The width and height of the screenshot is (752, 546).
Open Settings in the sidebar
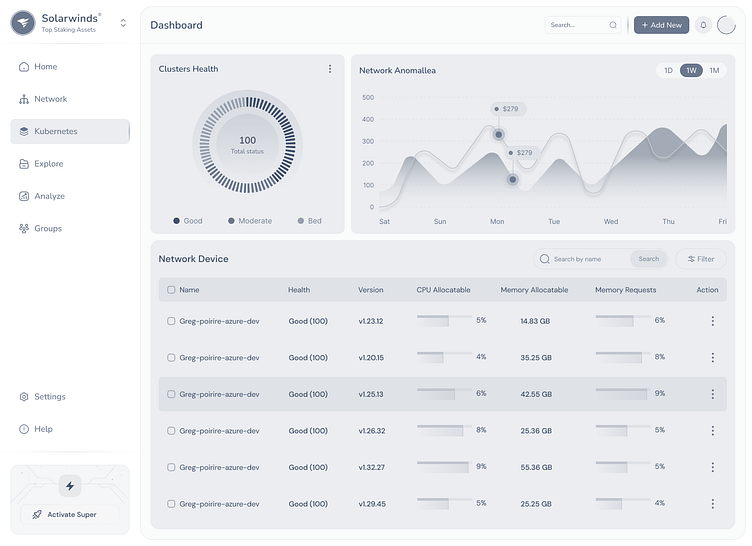pos(49,397)
